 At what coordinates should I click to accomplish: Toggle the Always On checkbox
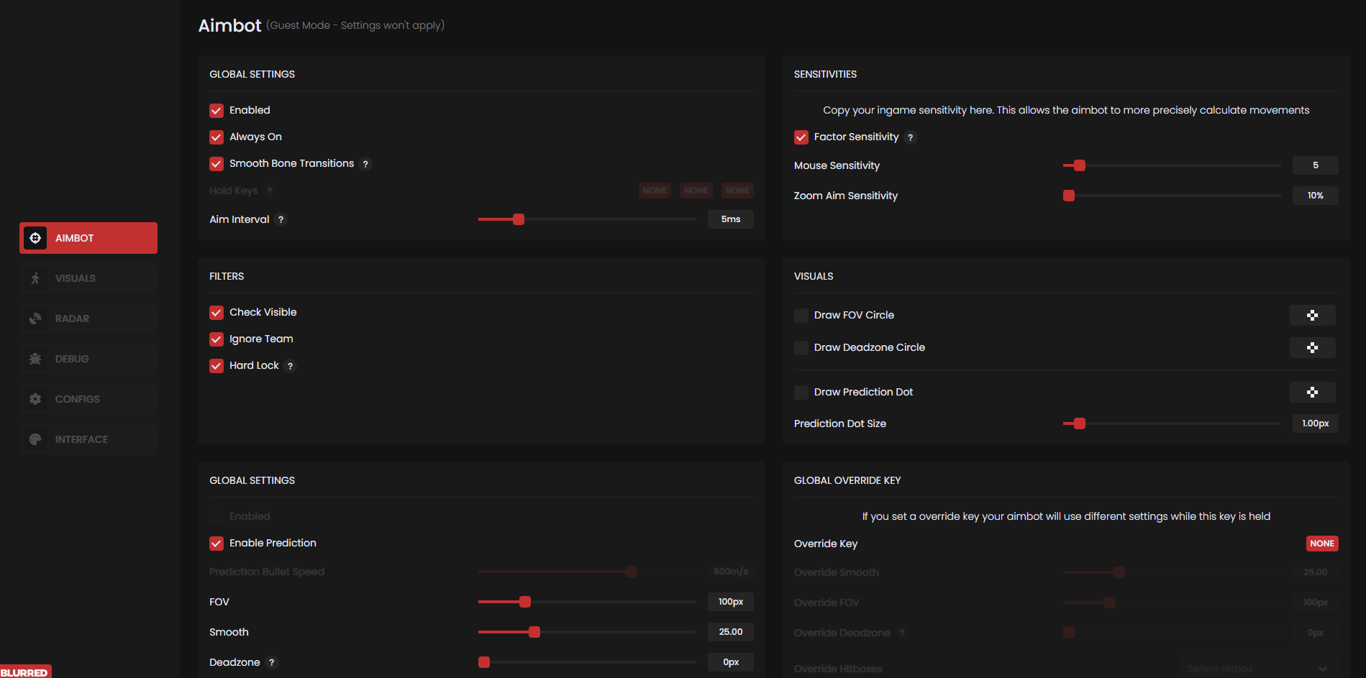216,137
